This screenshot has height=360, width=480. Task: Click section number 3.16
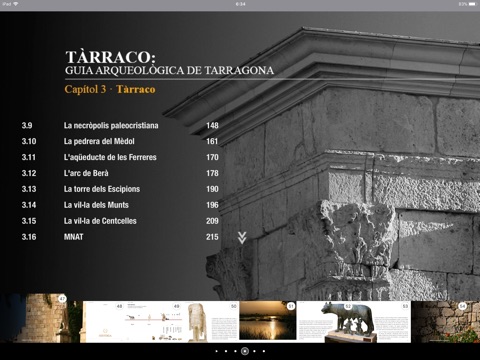coord(29,237)
